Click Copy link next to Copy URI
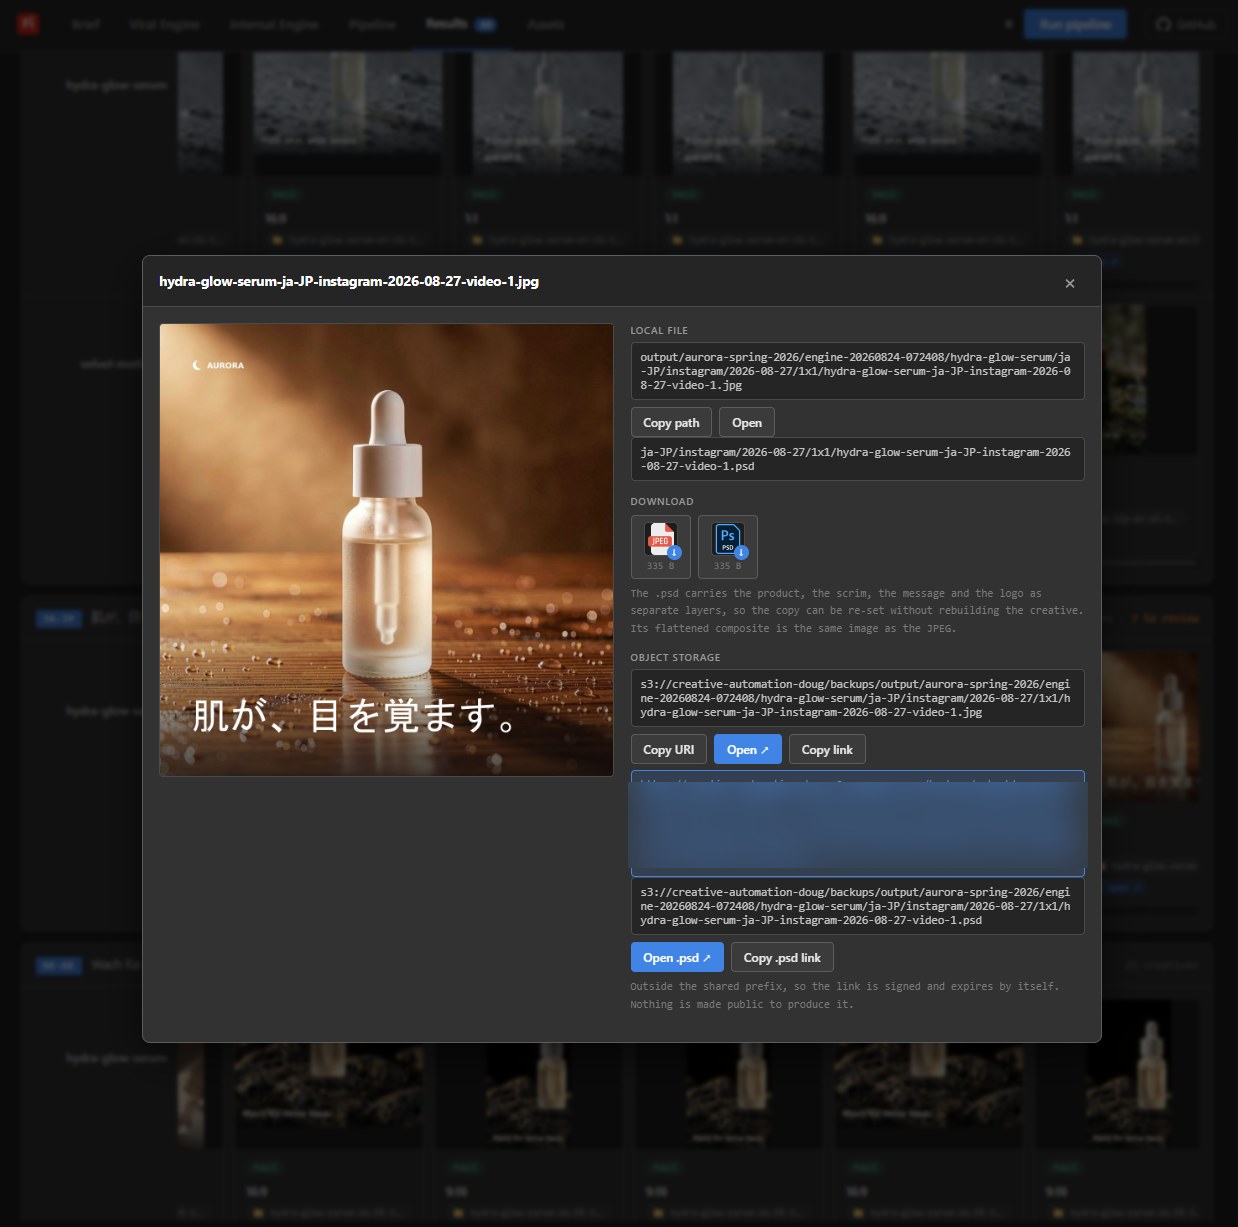1238x1227 pixels. [x=827, y=750]
